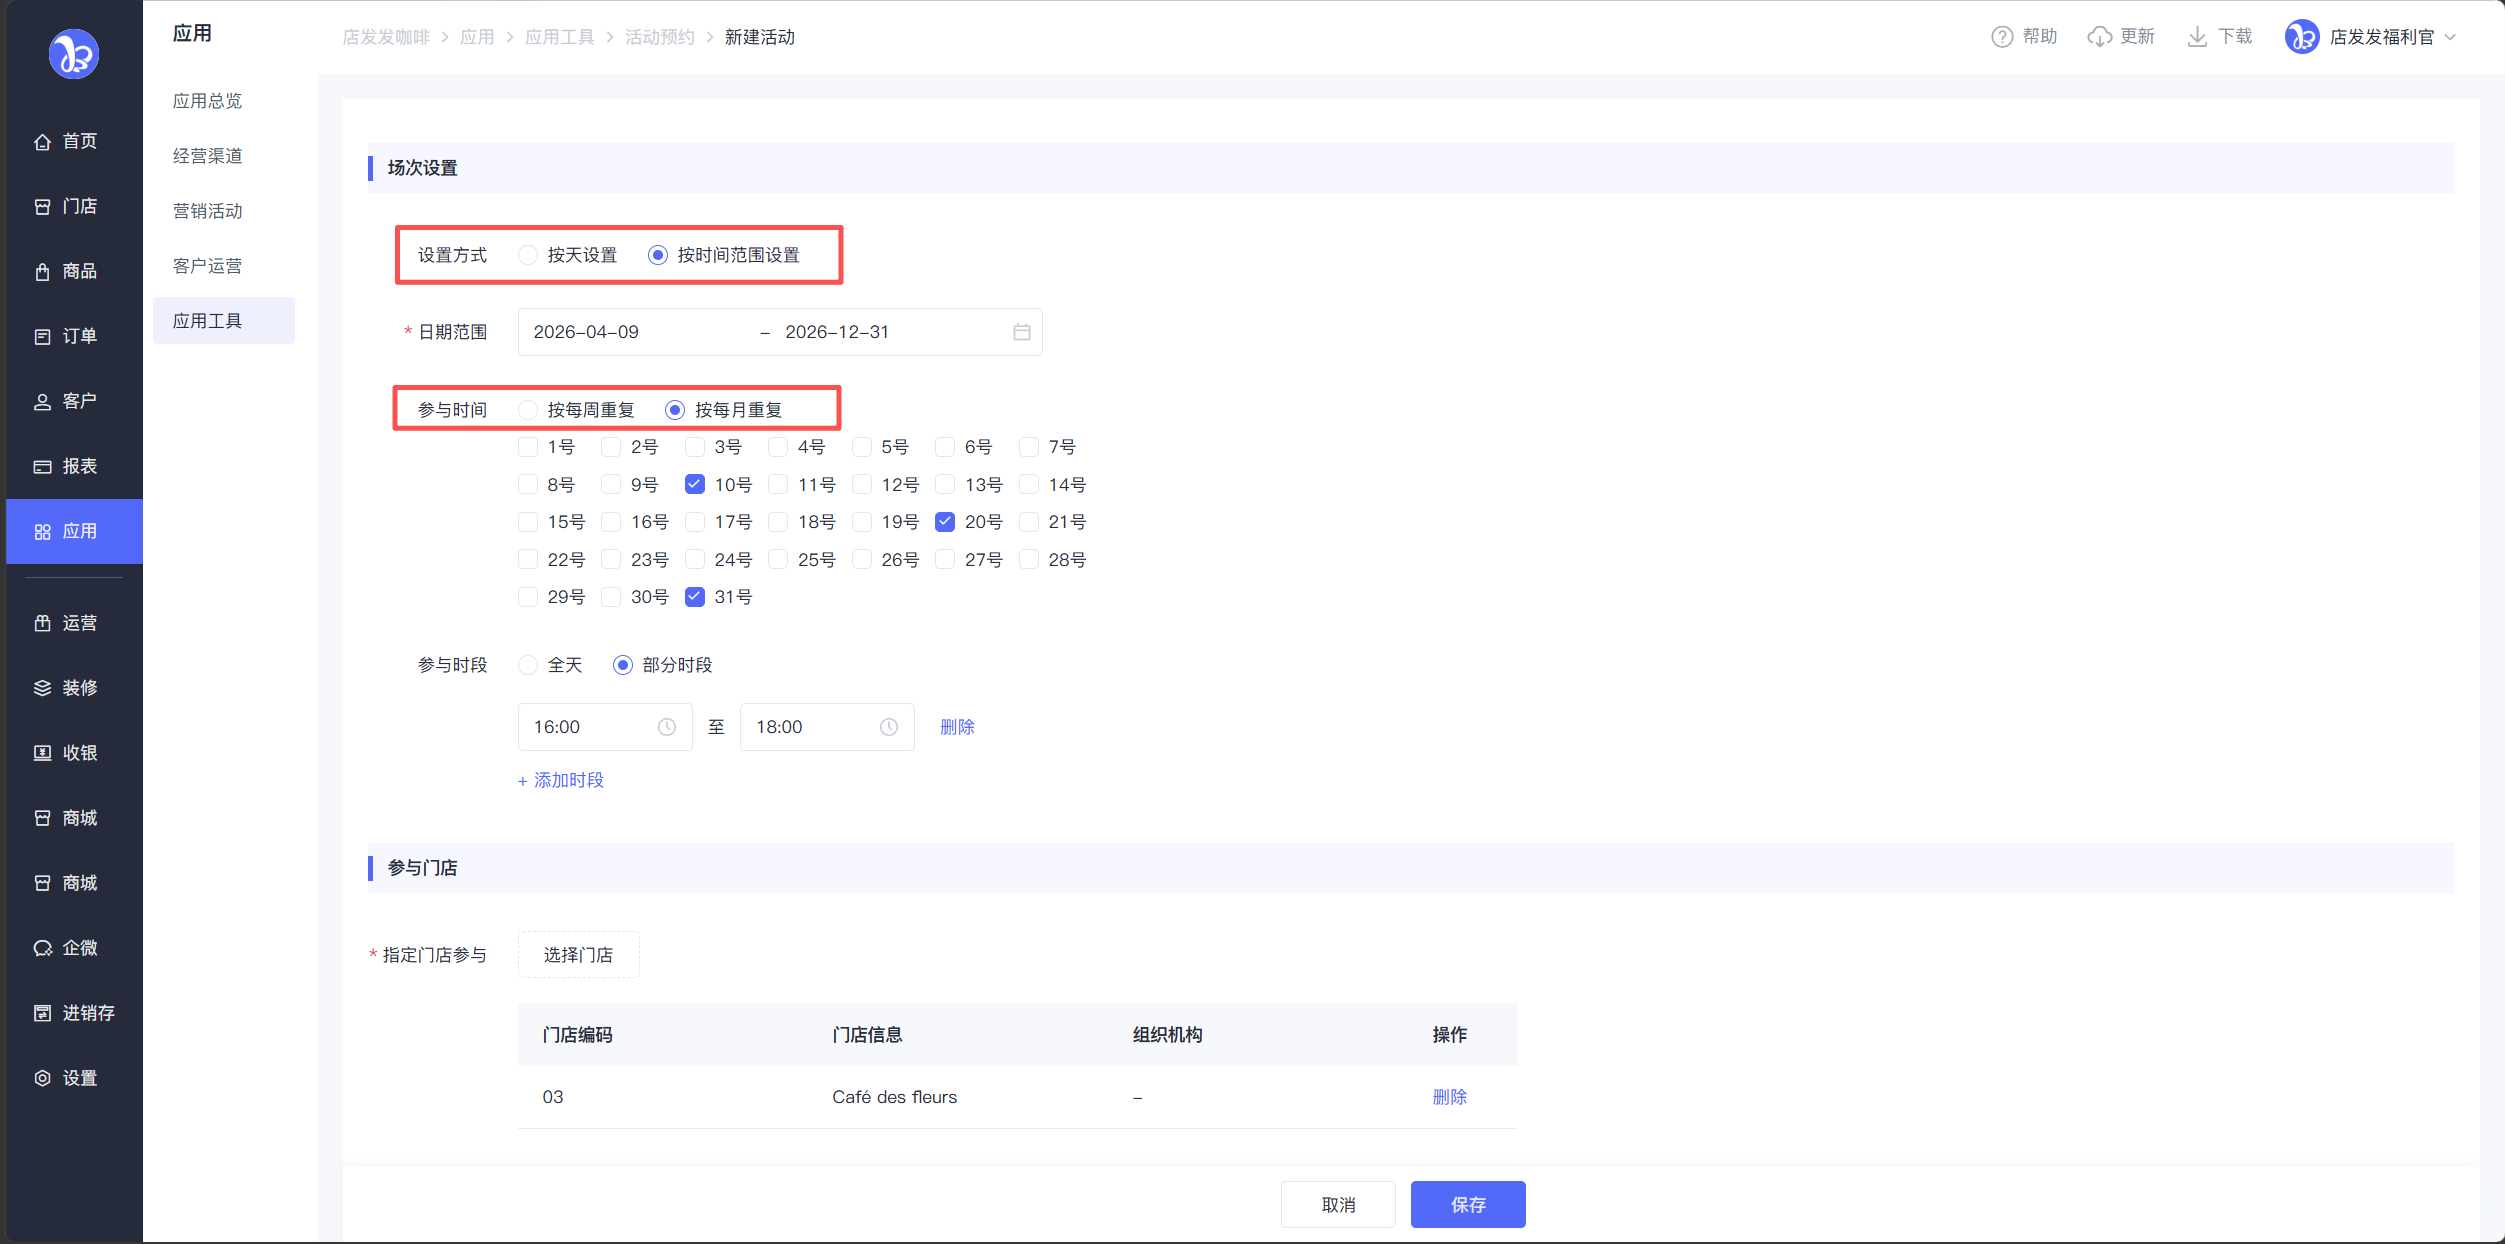Open the 营销活动 menu item
This screenshot has height=1244, width=2505.
tap(208, 211)
